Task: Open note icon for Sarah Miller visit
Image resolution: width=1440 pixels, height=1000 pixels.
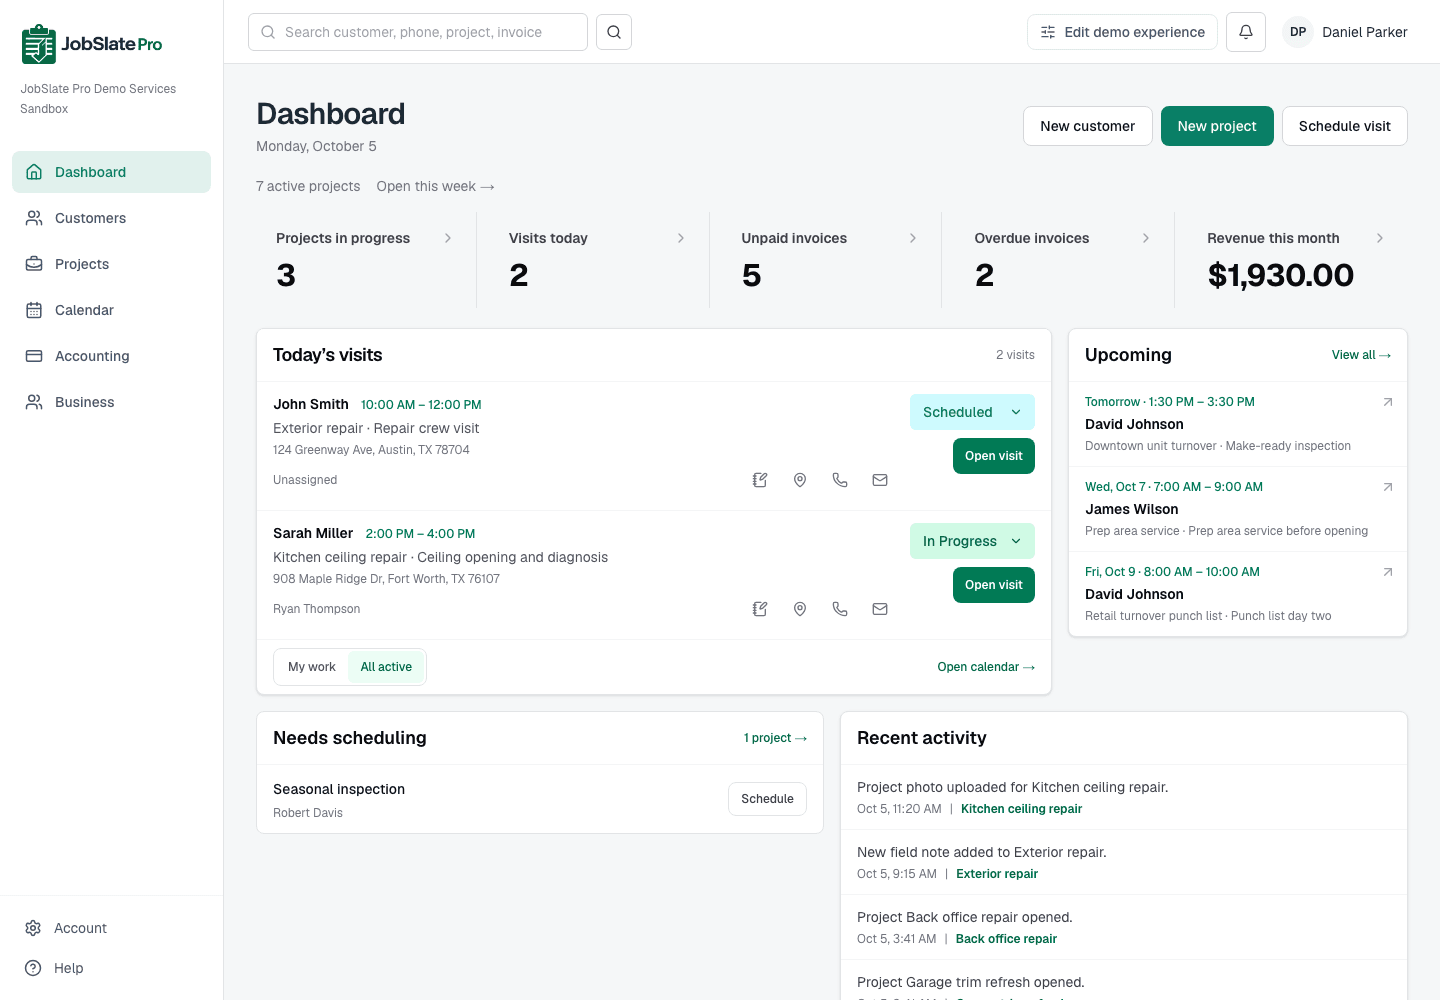Action: point(760,609)
